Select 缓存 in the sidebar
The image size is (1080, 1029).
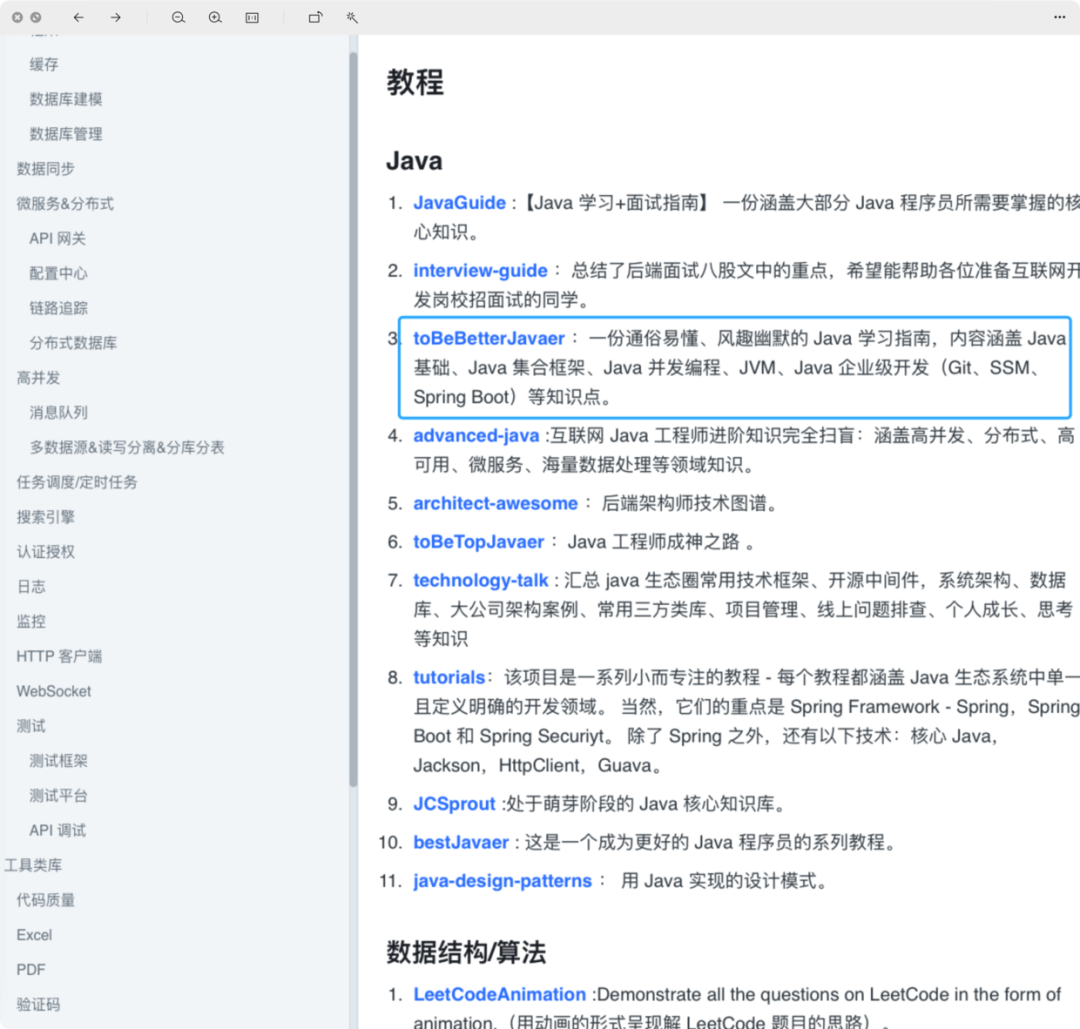pyautogui.click(x=44, y=64)
